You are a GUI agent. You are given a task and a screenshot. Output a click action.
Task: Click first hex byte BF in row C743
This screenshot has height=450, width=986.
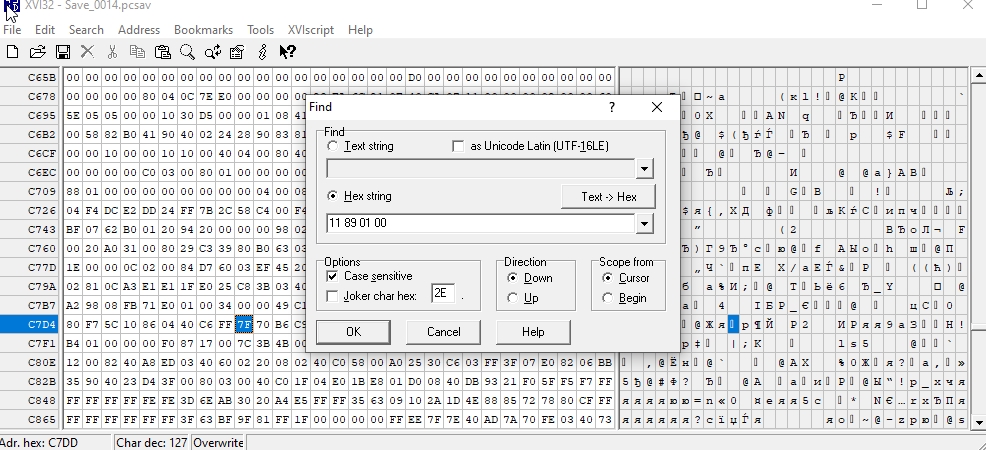tap(73, 229)
